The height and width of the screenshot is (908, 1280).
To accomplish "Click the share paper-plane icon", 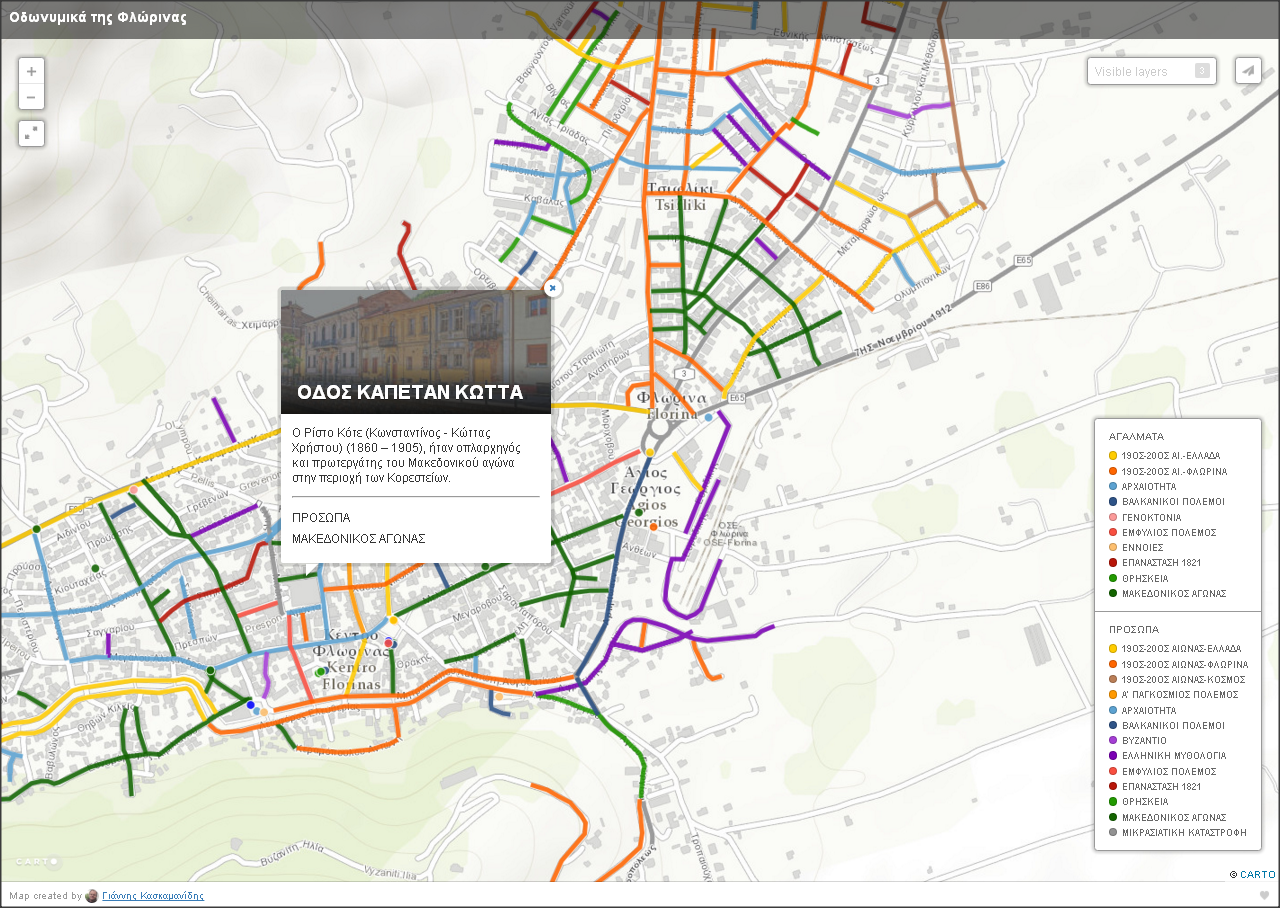I will coord(1247,71).
